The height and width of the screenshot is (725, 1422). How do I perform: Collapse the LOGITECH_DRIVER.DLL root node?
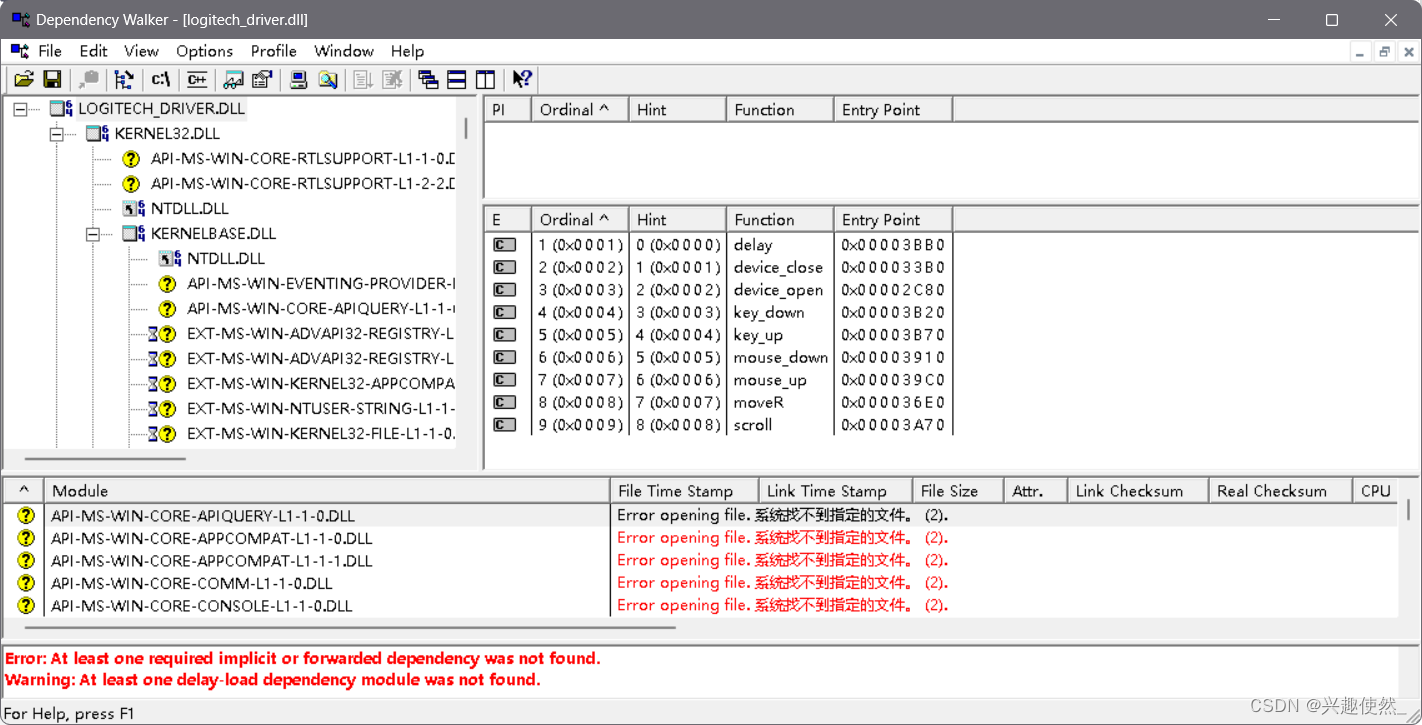(x=20, y=109)
